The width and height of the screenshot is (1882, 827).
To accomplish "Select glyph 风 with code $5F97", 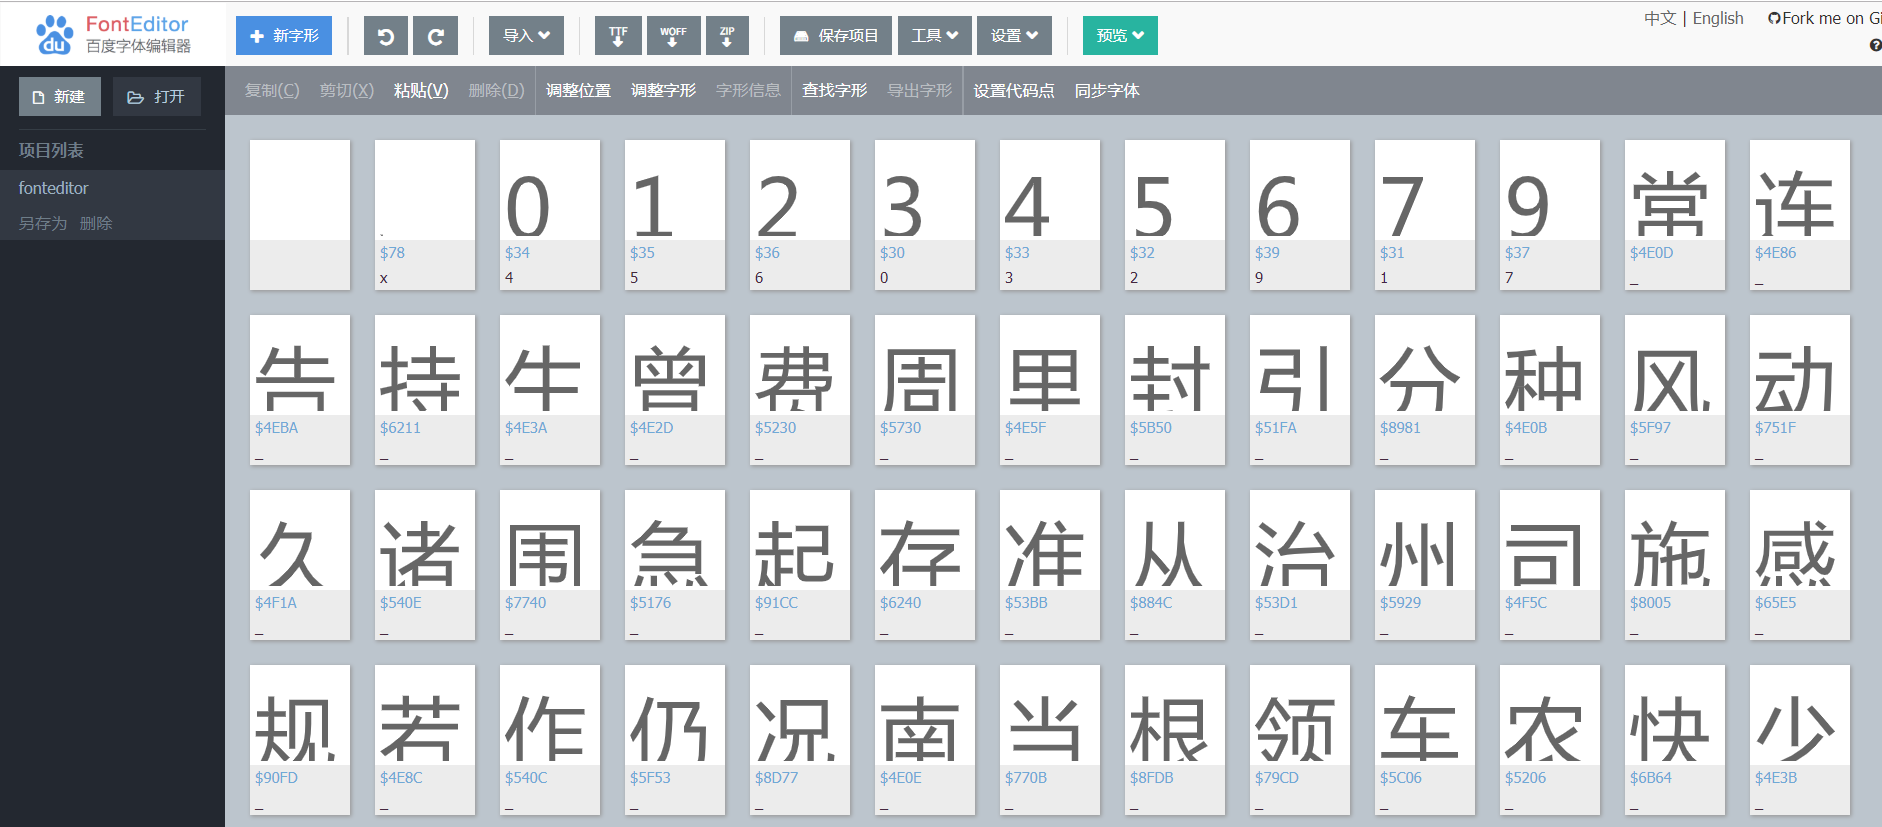I will 1675,390.
